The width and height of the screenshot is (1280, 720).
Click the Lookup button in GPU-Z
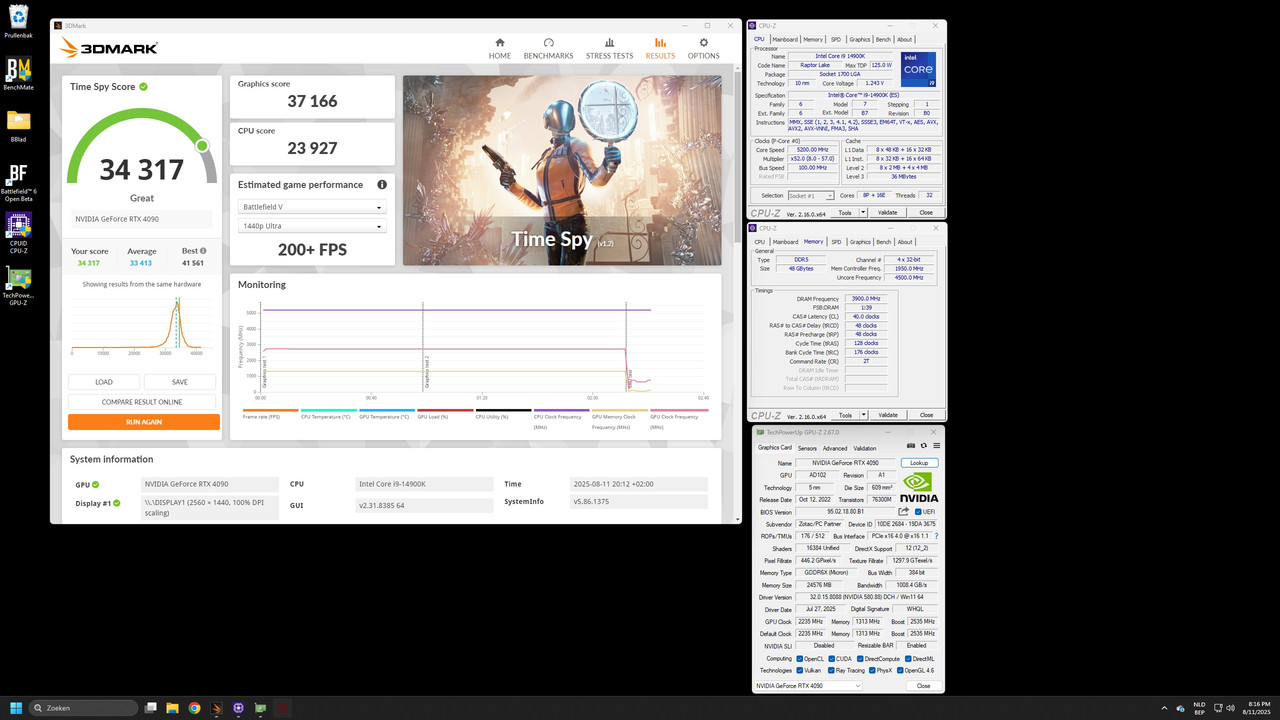919,463
